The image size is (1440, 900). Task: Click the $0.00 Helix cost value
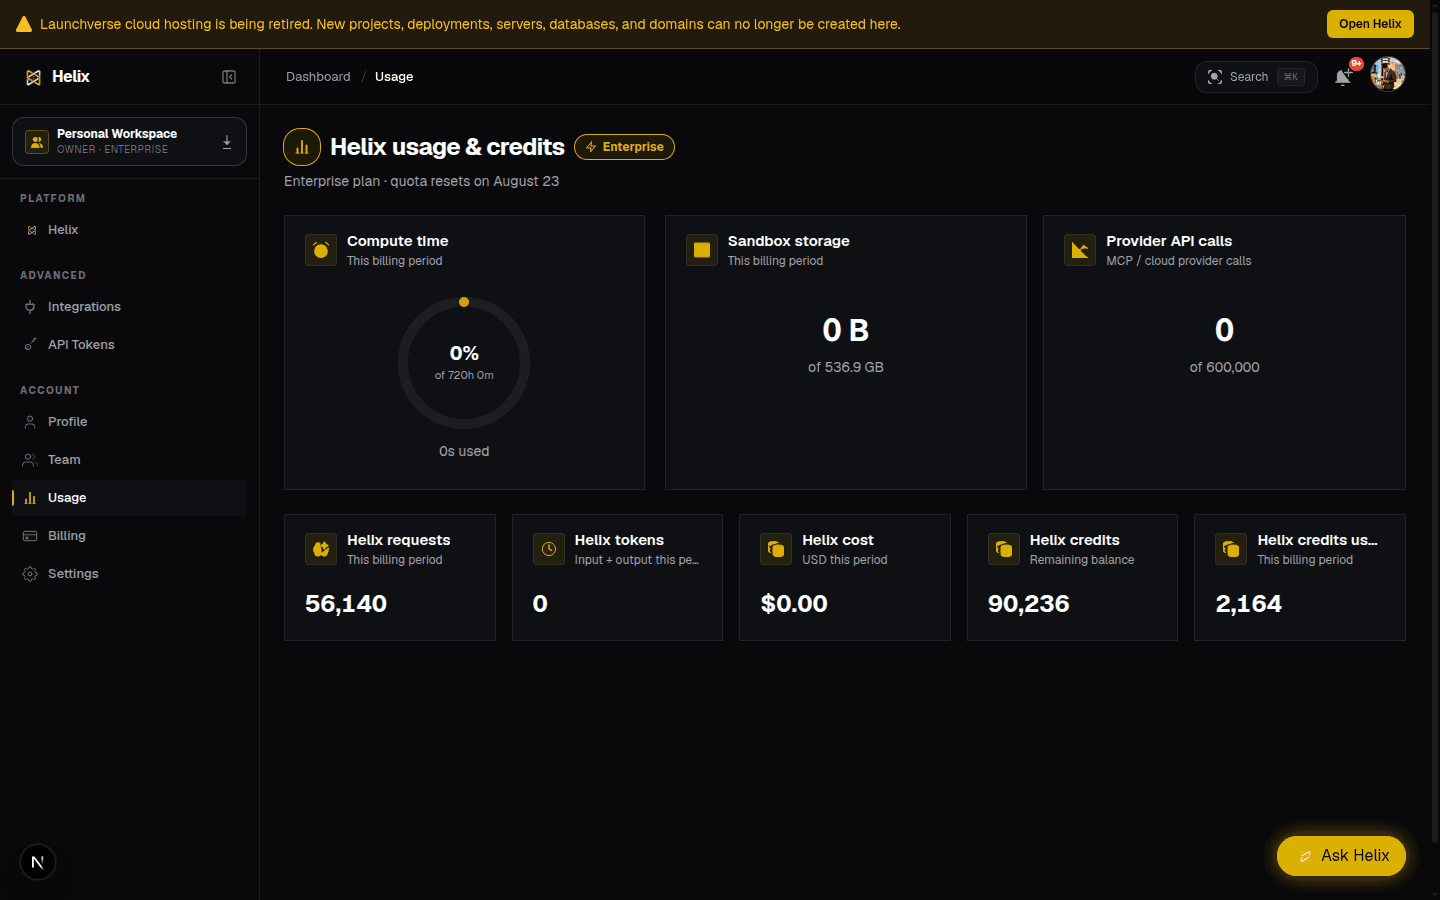[x=794, y=604]
